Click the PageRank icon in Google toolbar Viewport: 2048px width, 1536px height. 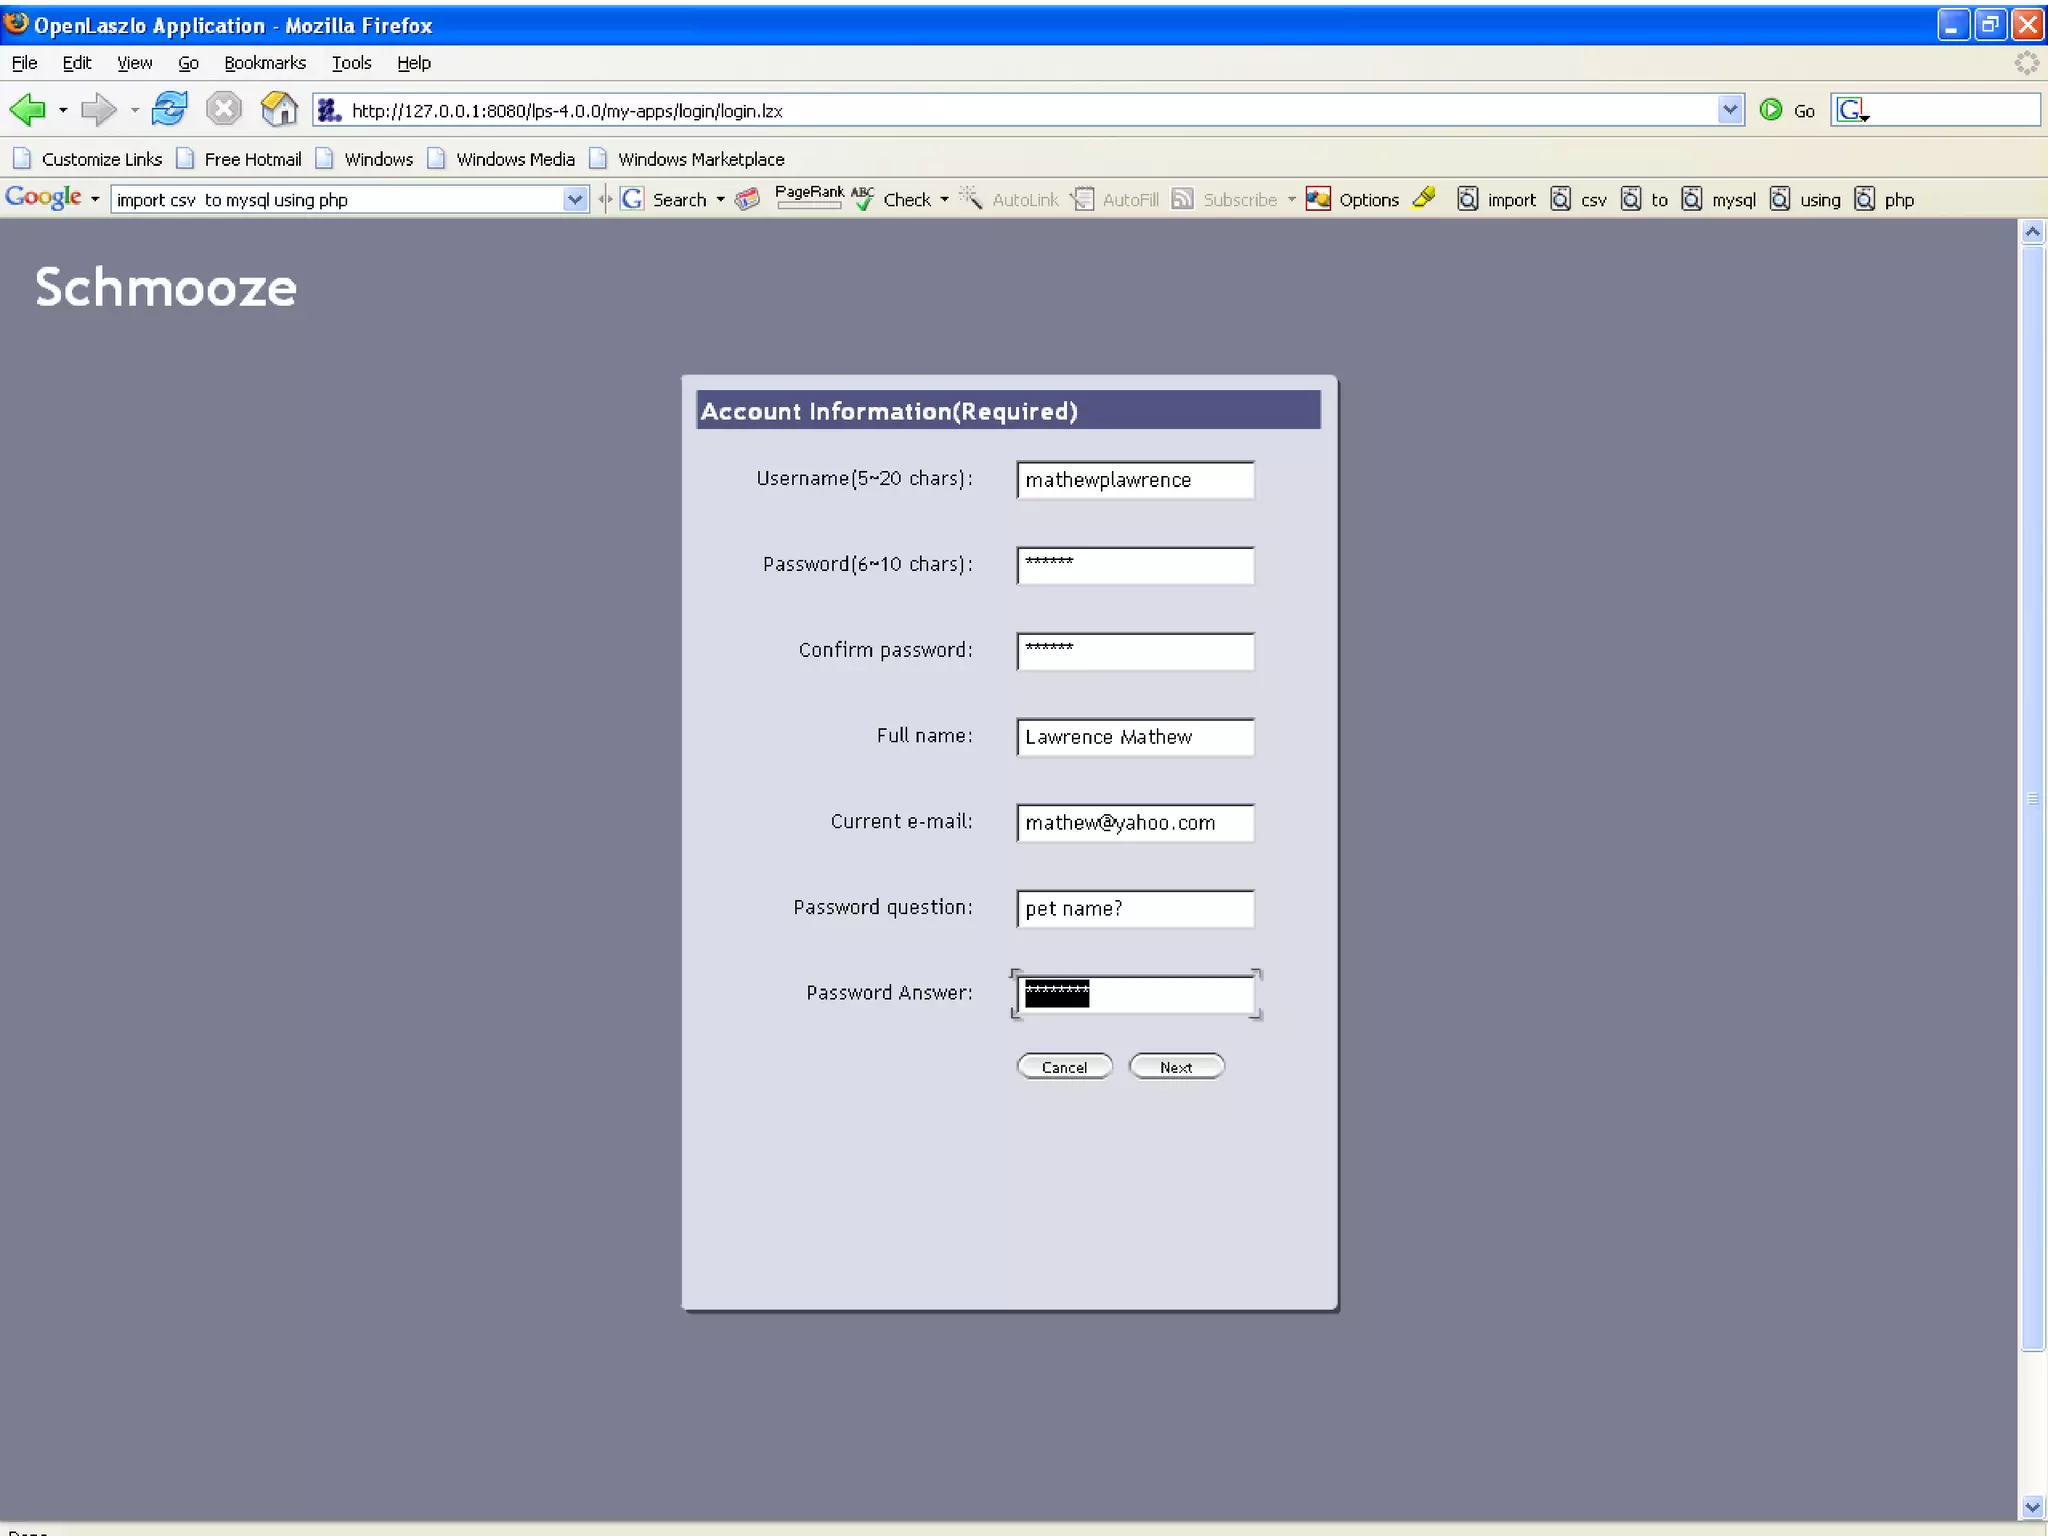coord(808,198)
